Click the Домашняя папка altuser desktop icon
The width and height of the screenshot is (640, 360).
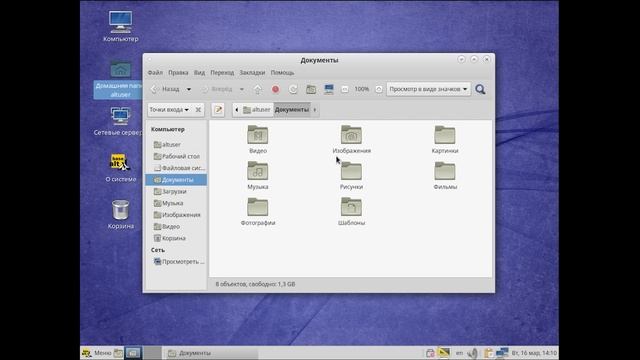(120, 79)
